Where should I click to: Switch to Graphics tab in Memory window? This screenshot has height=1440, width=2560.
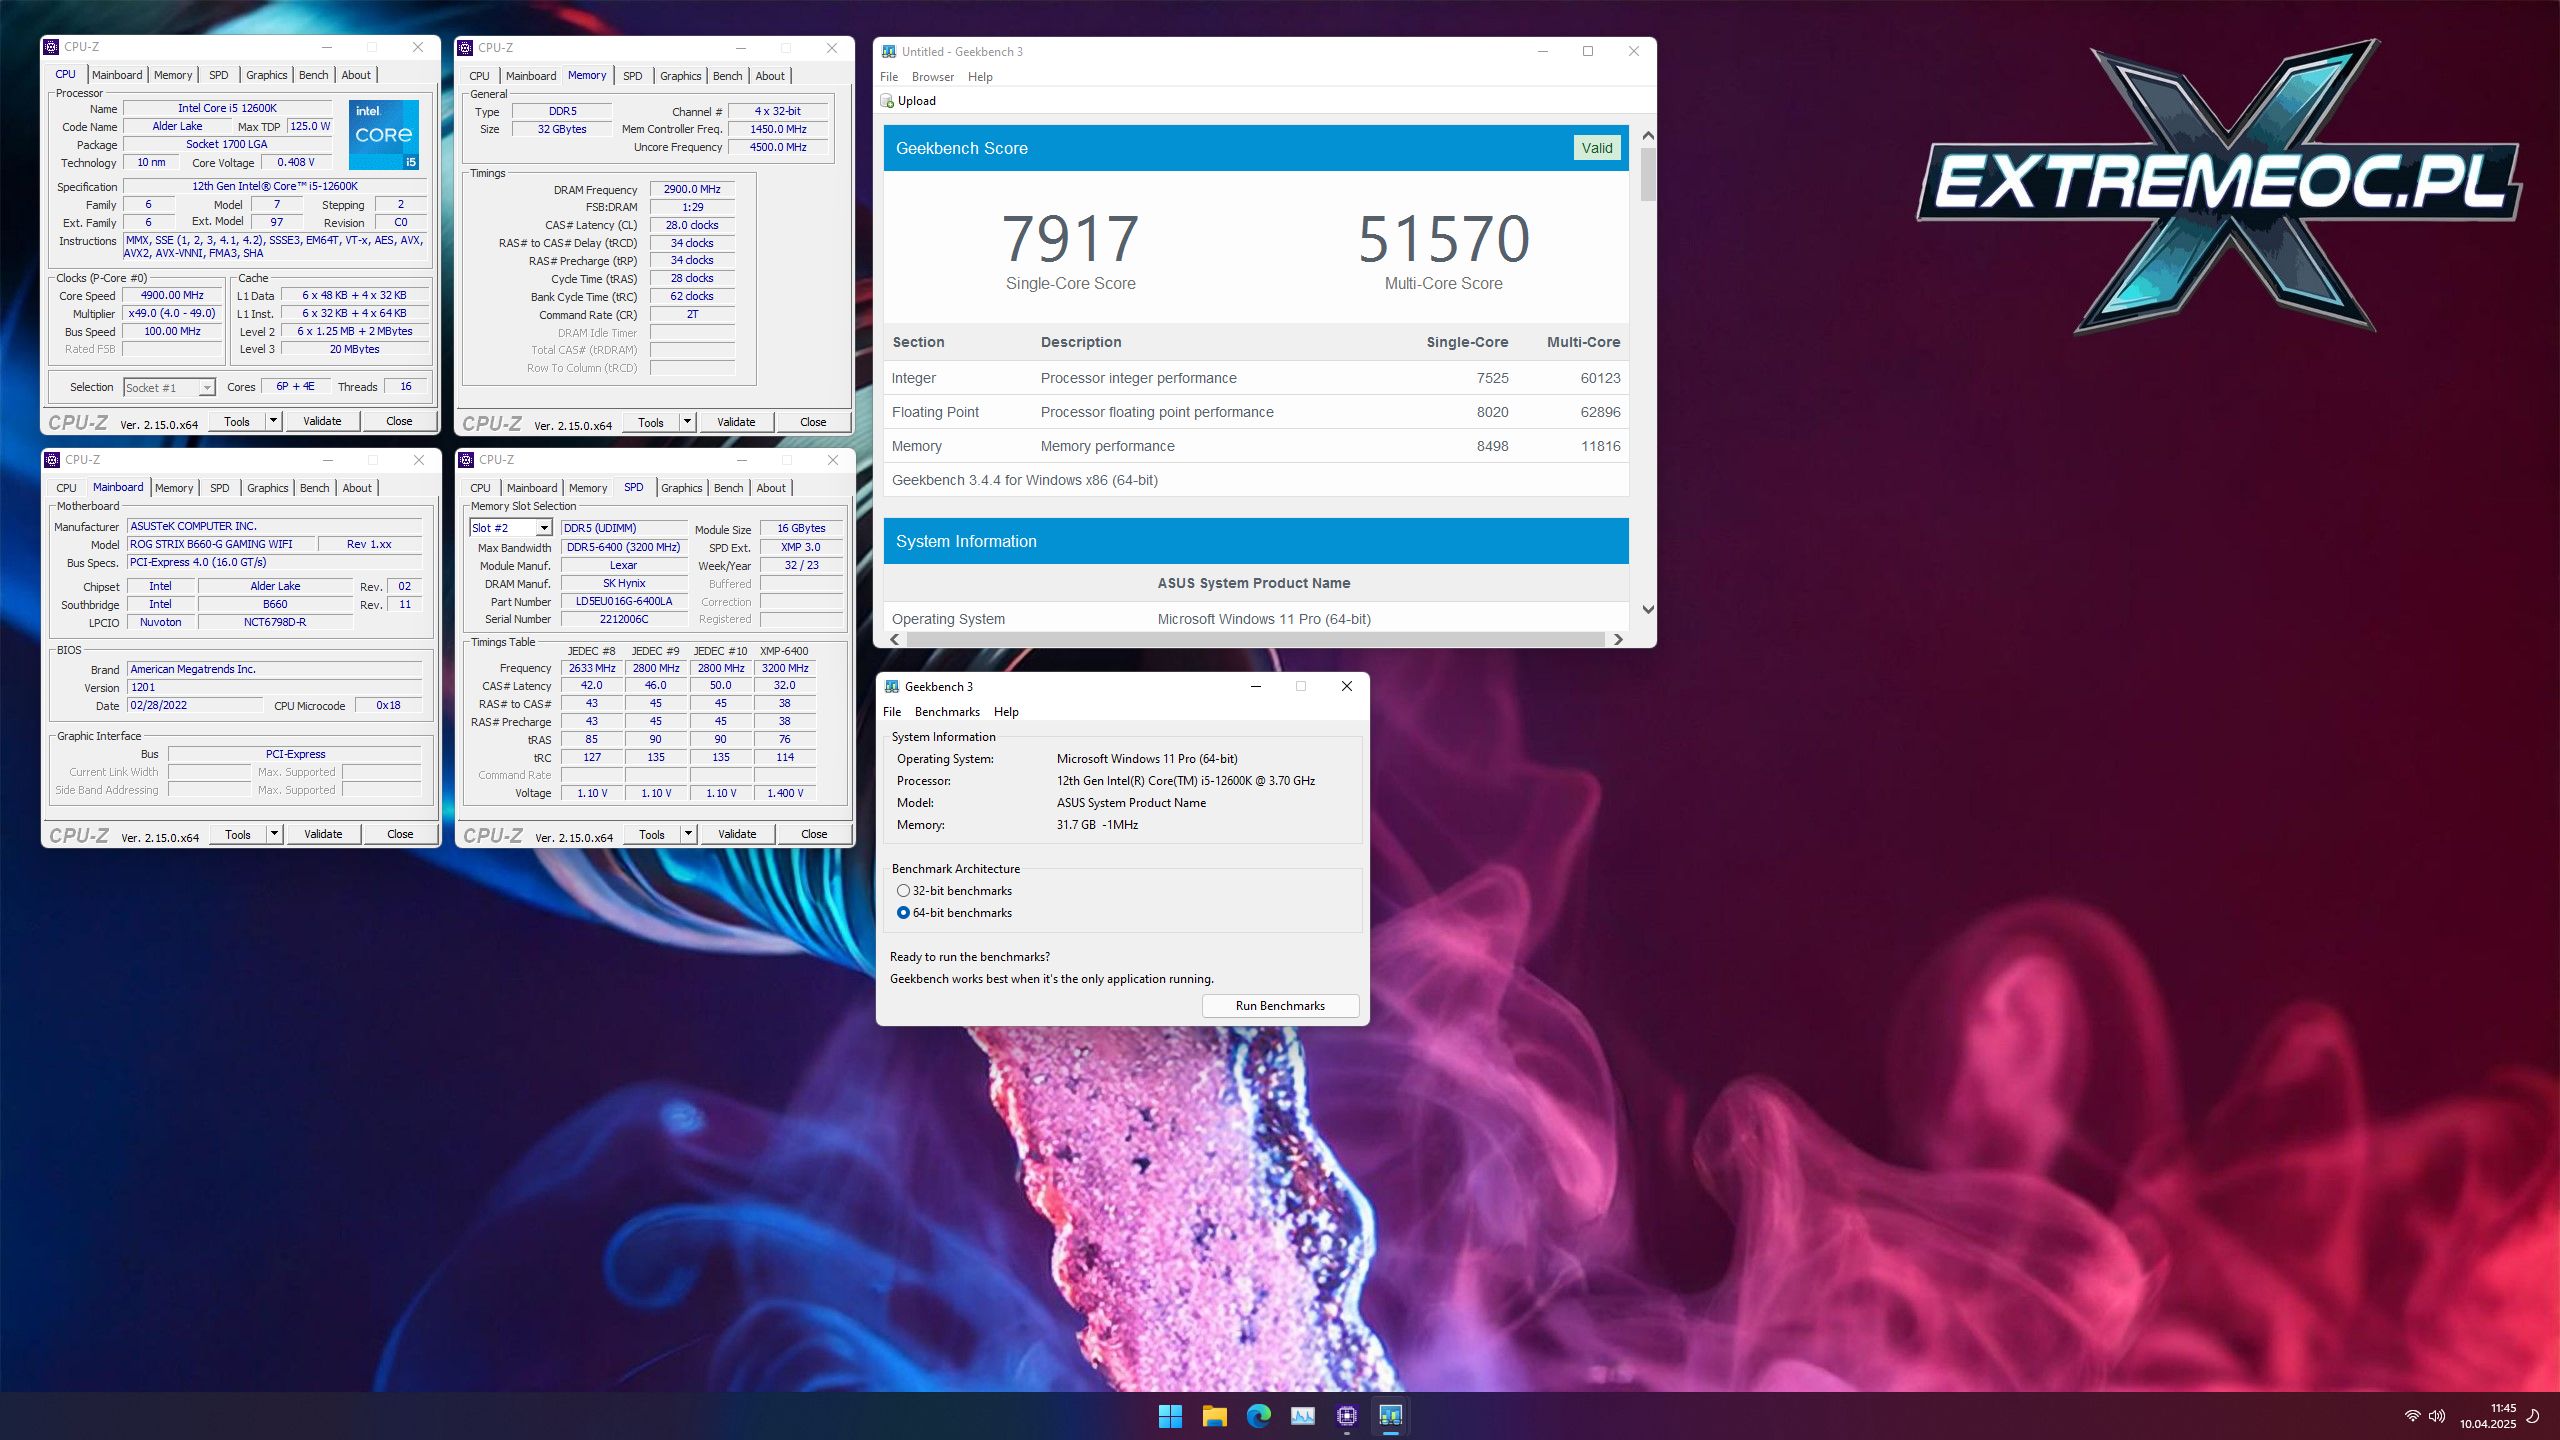click(x=680, y=76)
